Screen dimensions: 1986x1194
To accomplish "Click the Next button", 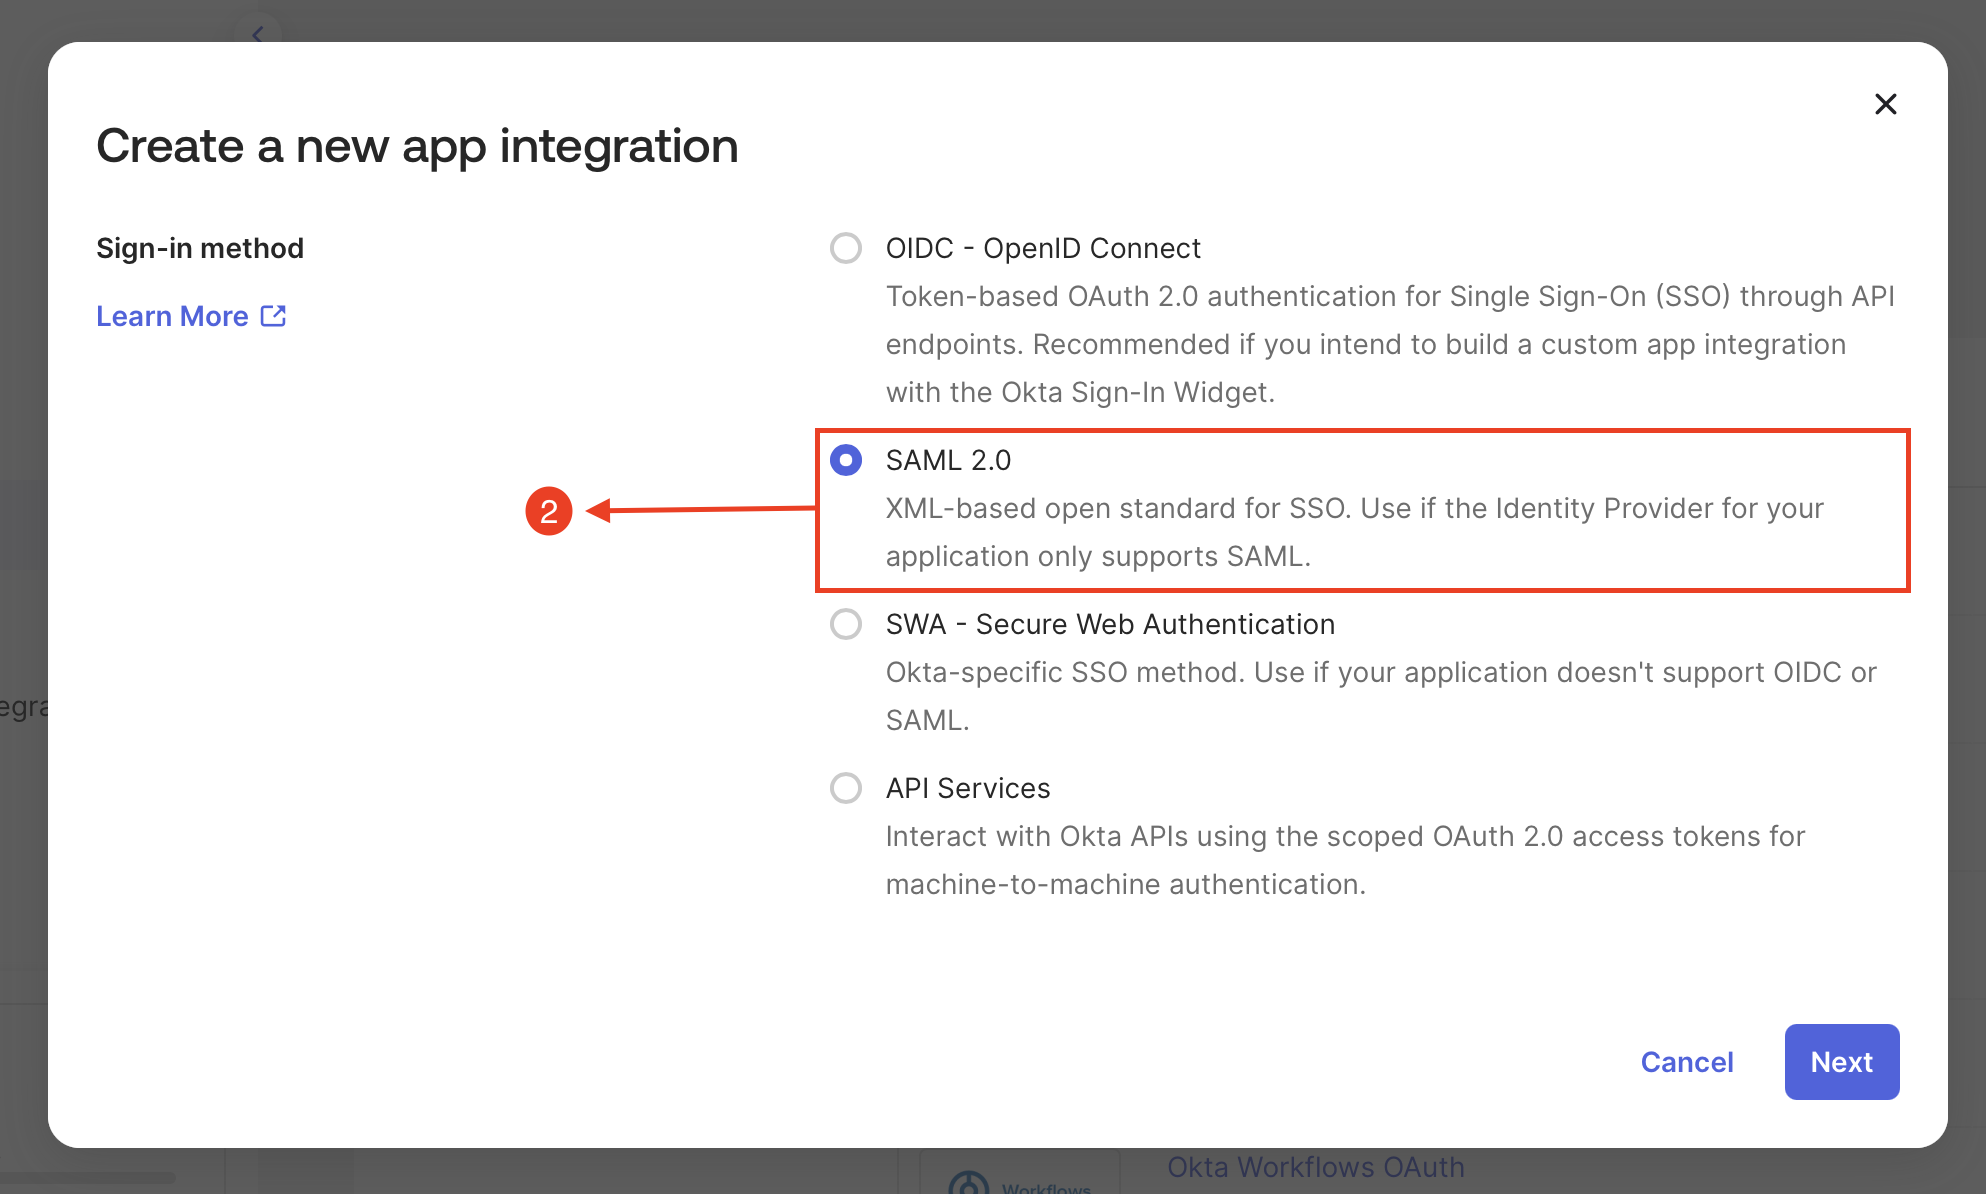I will click(x=1841, y=1062).
